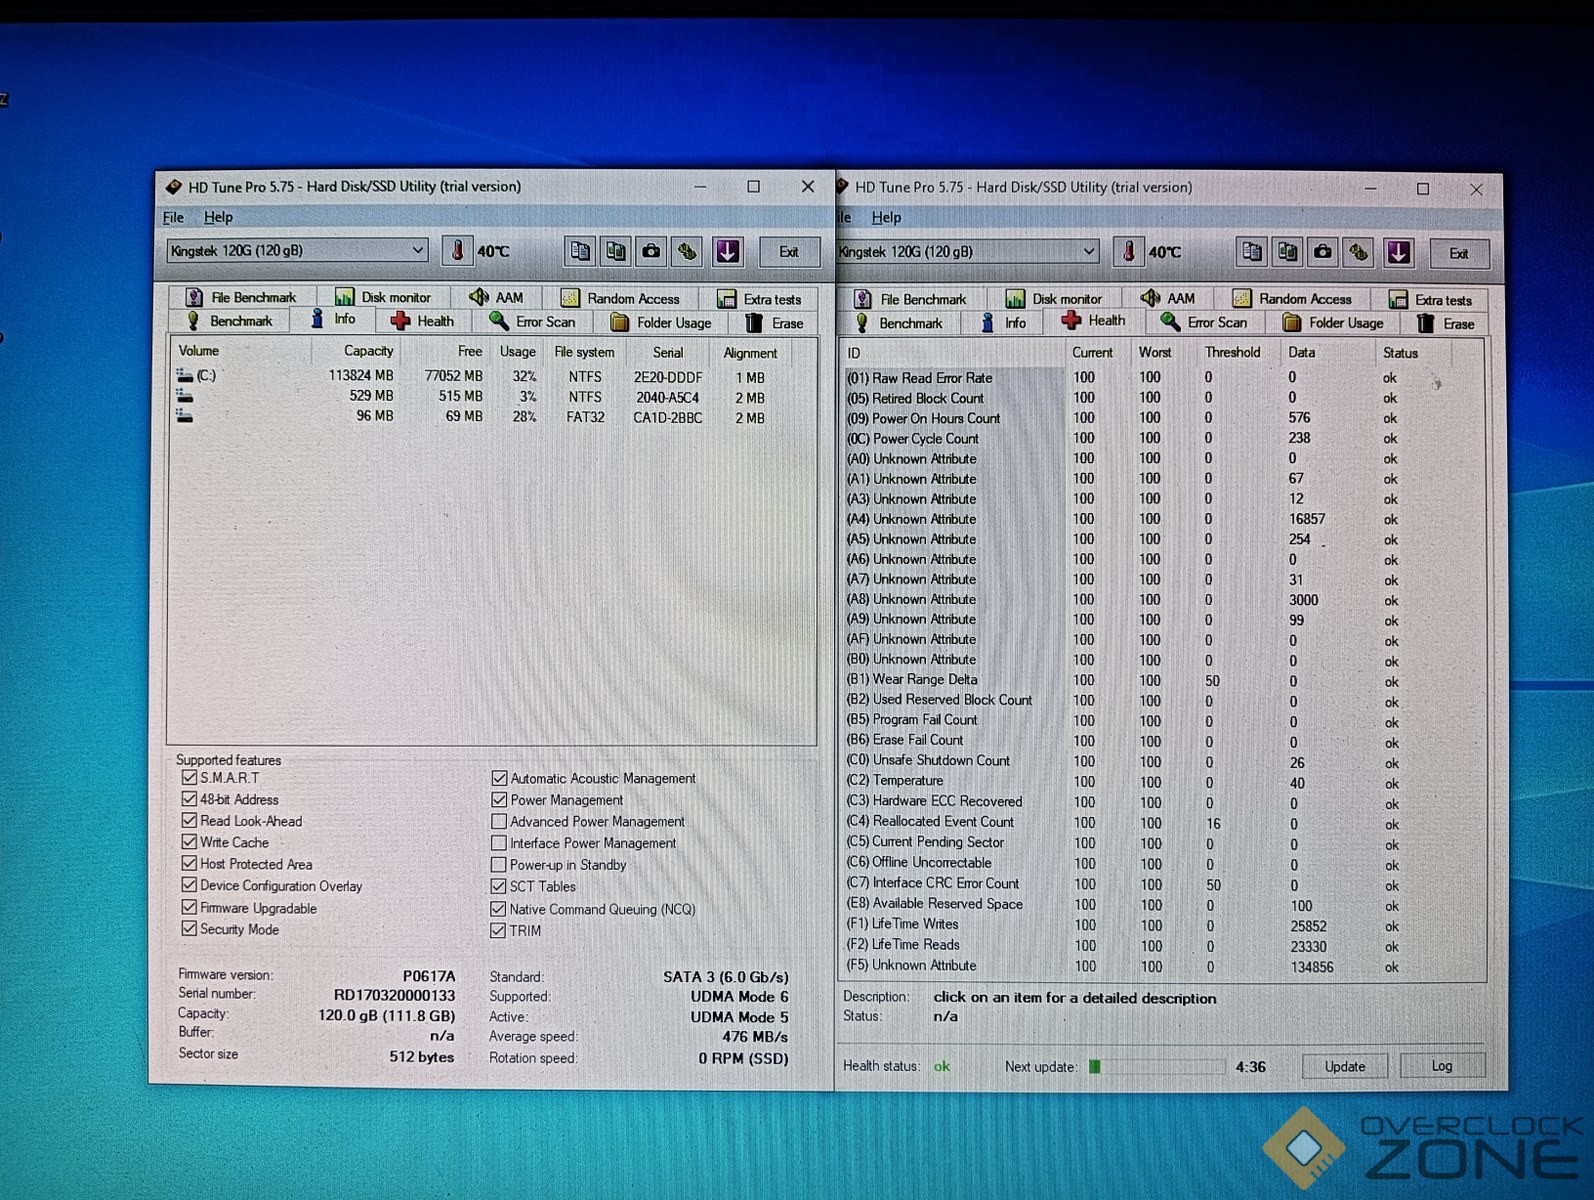Open options gear icon in right window
The width and height of the screenshot is (1594, 1200).
(1359, 252)
